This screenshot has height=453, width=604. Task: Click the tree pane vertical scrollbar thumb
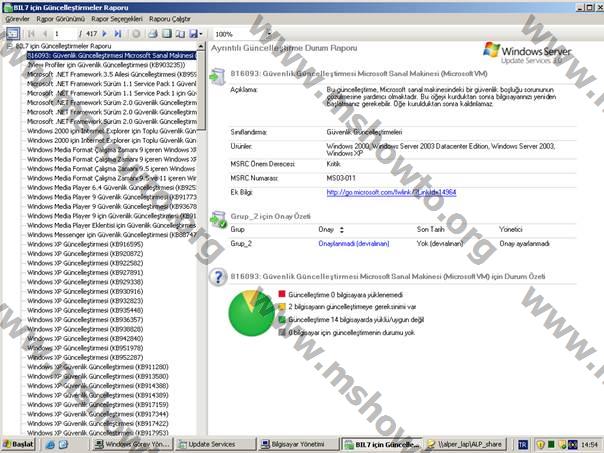pyautogui.click(x=201, y=91)
